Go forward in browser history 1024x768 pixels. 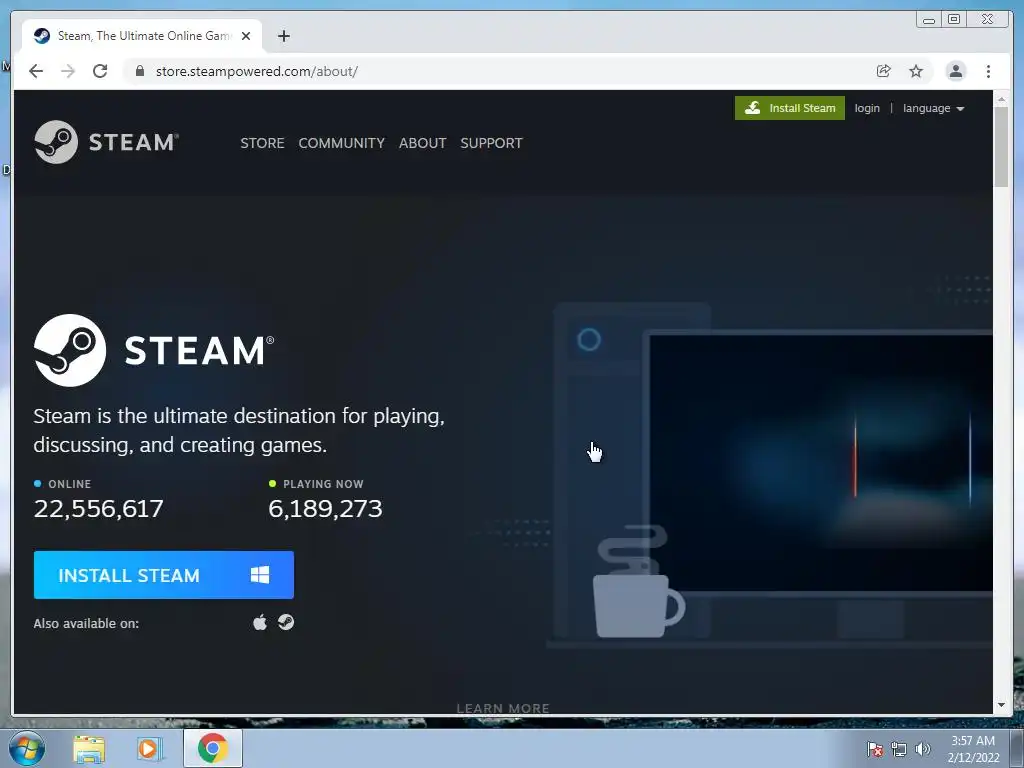[68, 71]
